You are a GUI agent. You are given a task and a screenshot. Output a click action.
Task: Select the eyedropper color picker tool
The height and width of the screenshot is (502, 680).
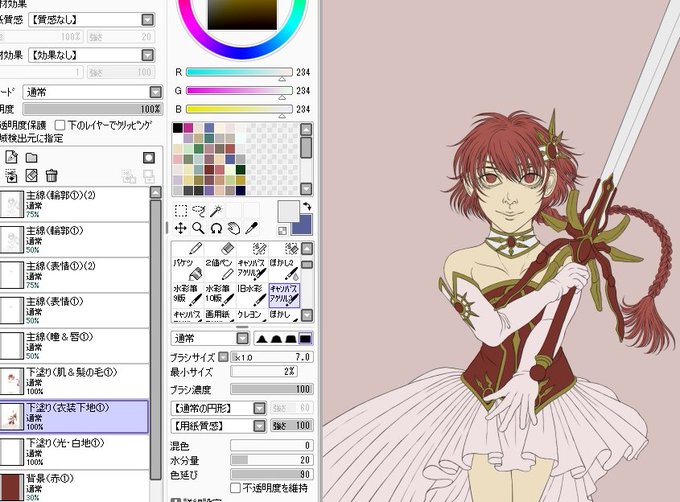pos(252,228)
